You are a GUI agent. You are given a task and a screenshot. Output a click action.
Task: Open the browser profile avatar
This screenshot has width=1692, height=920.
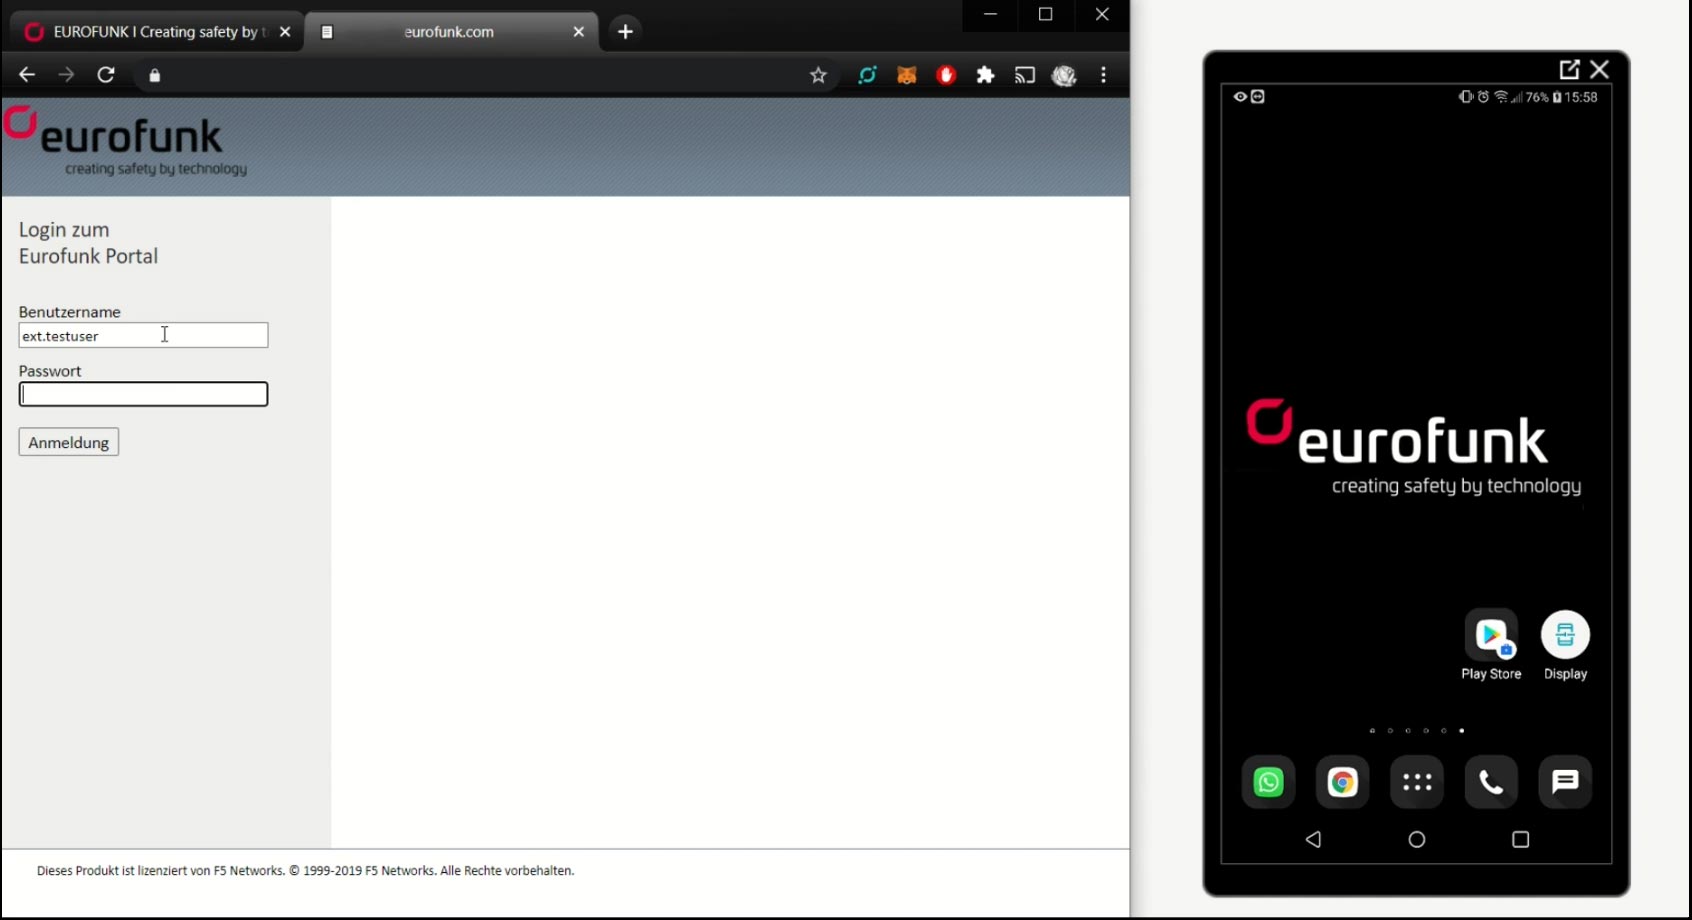click(x=1064, y=75)
